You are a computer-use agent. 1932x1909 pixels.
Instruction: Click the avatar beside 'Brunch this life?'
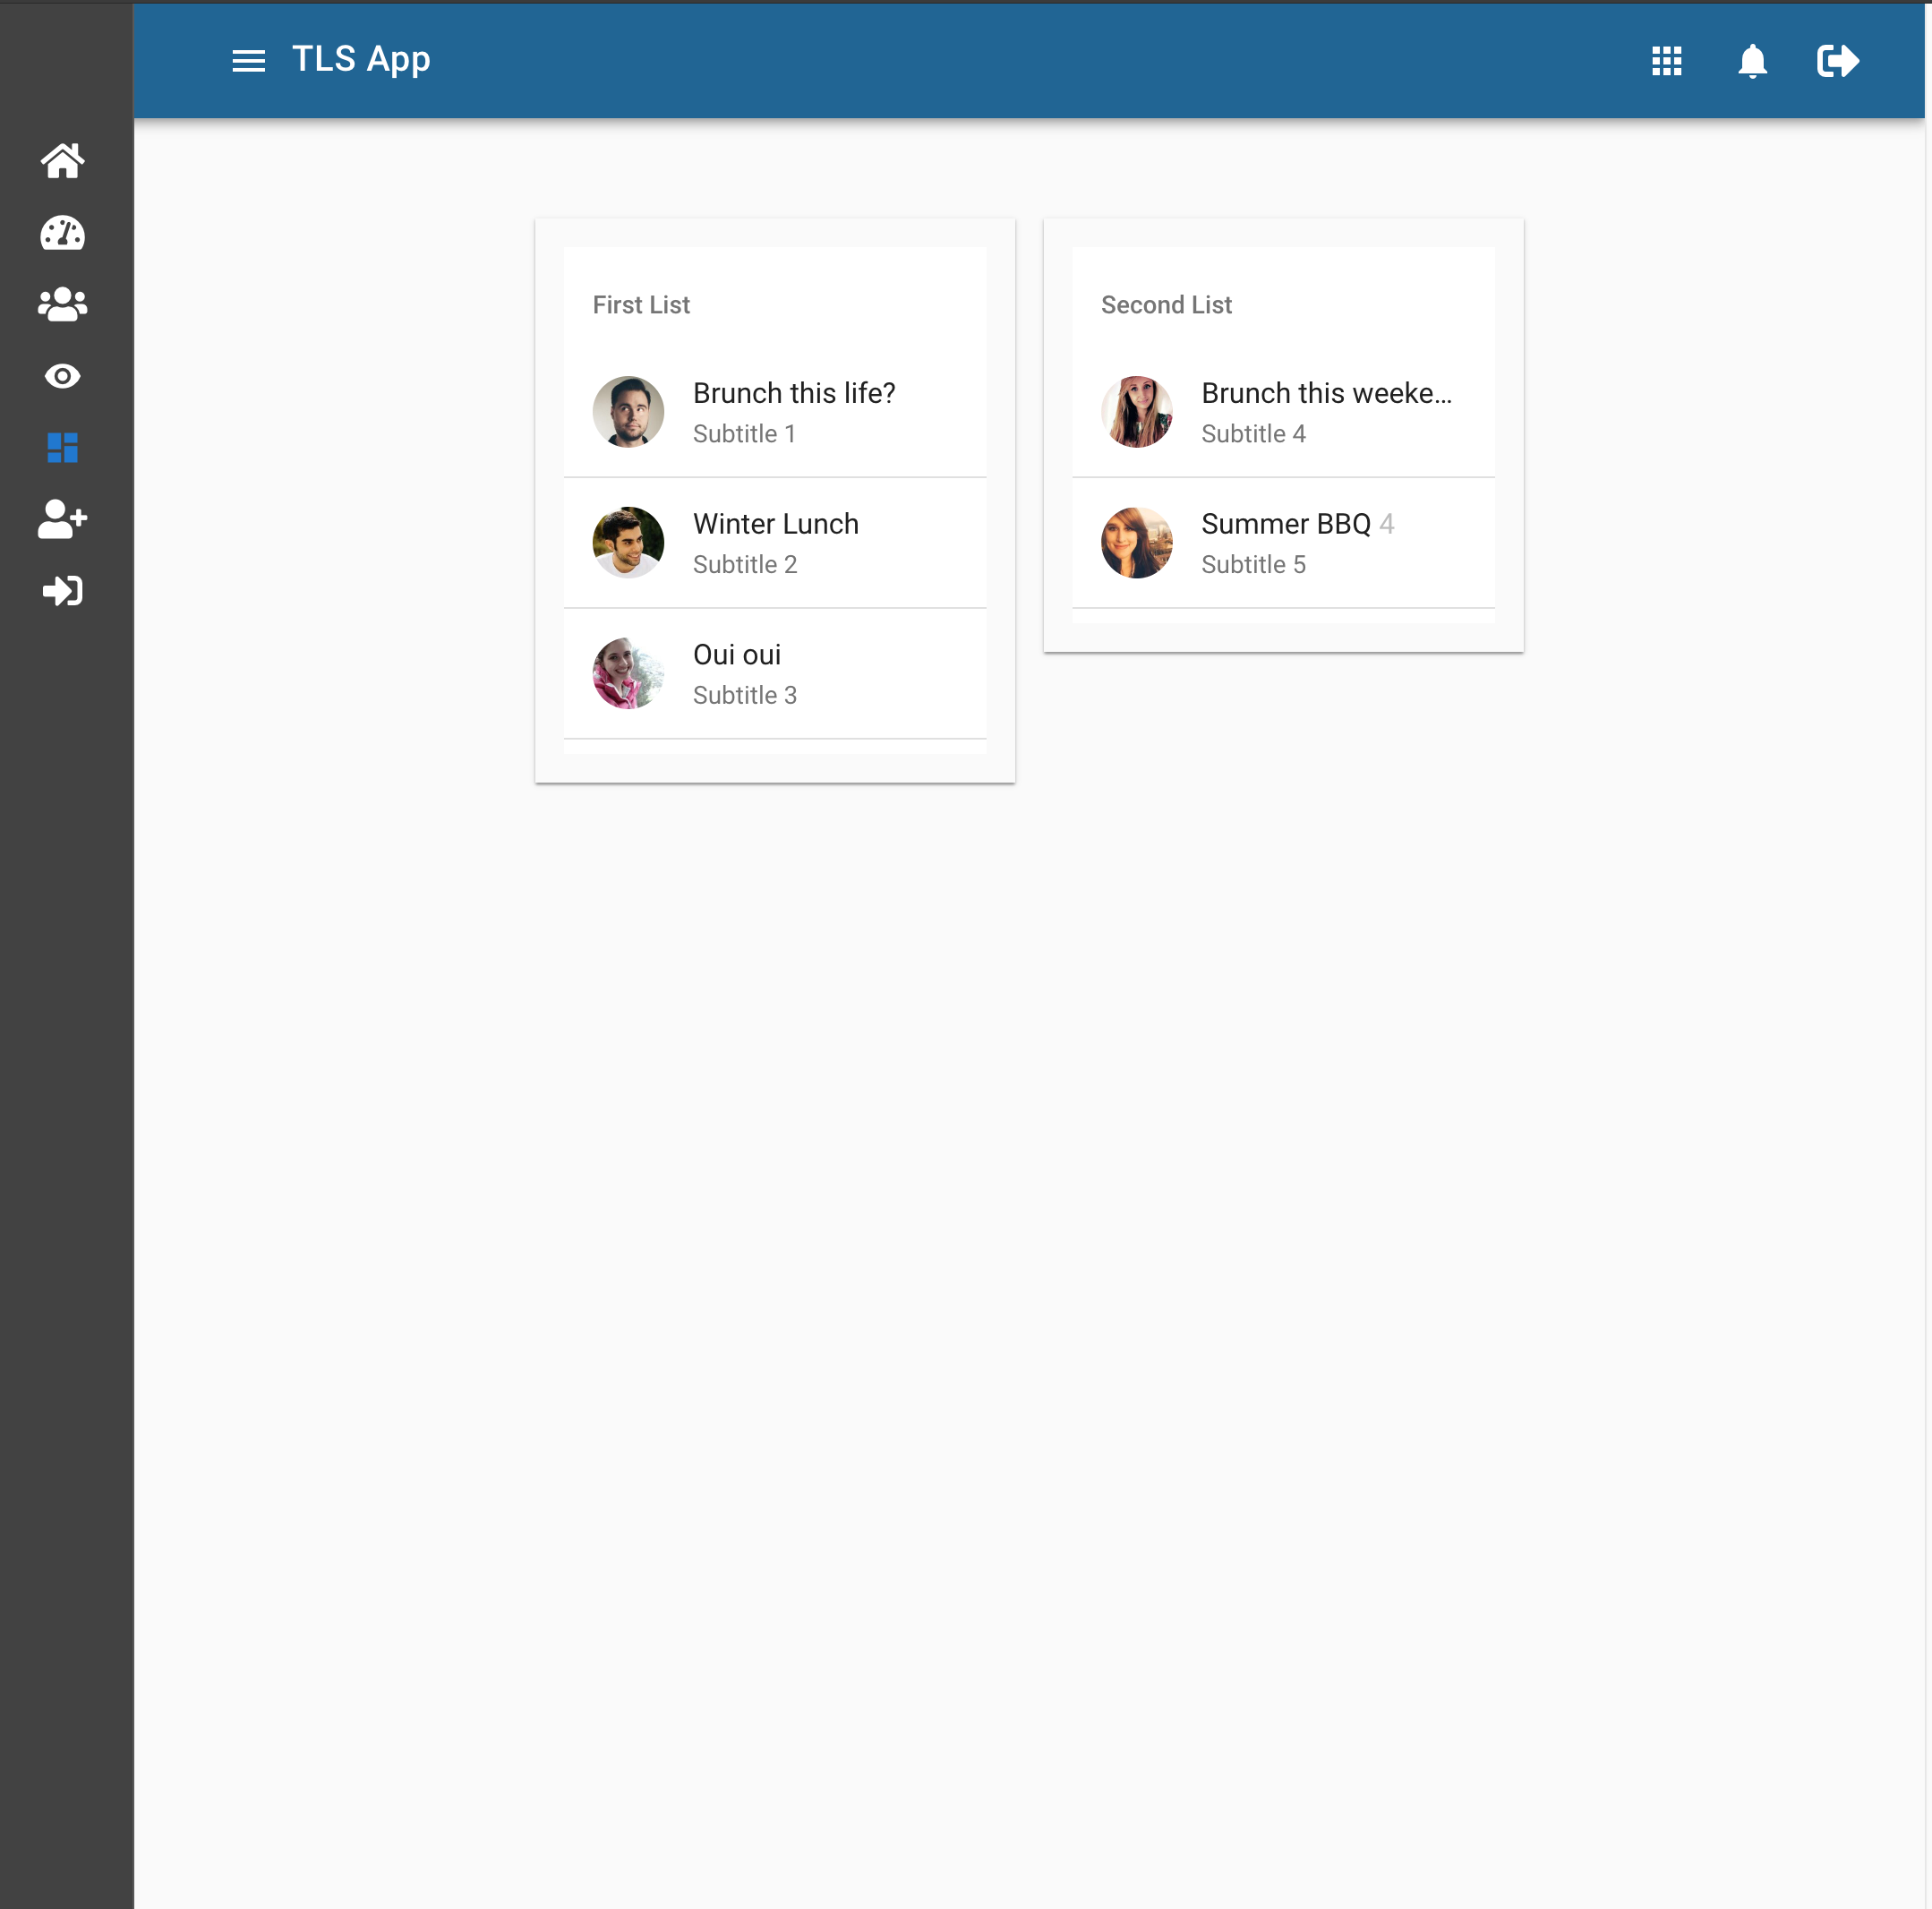628,412
